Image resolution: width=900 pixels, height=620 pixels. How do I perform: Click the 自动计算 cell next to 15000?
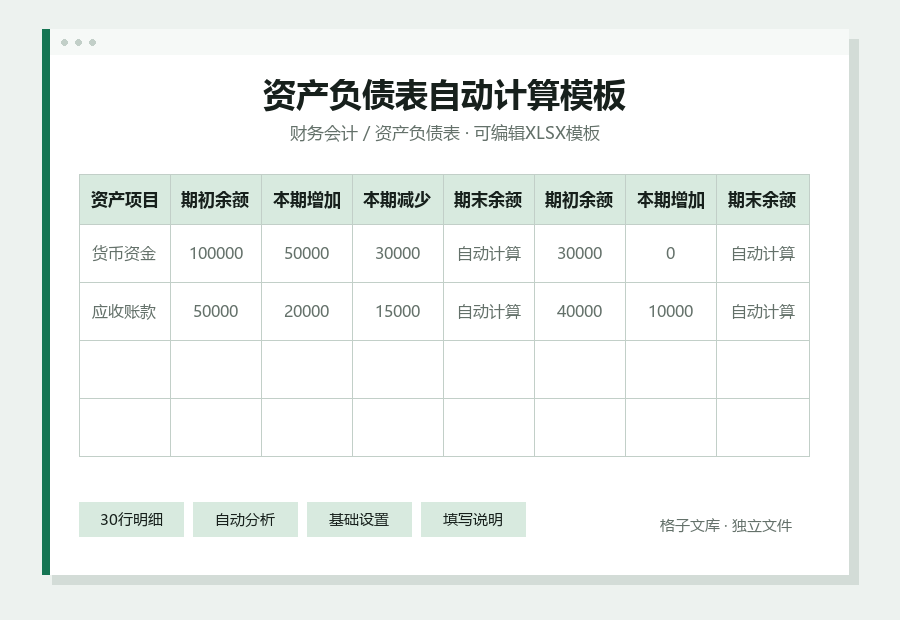488,311
